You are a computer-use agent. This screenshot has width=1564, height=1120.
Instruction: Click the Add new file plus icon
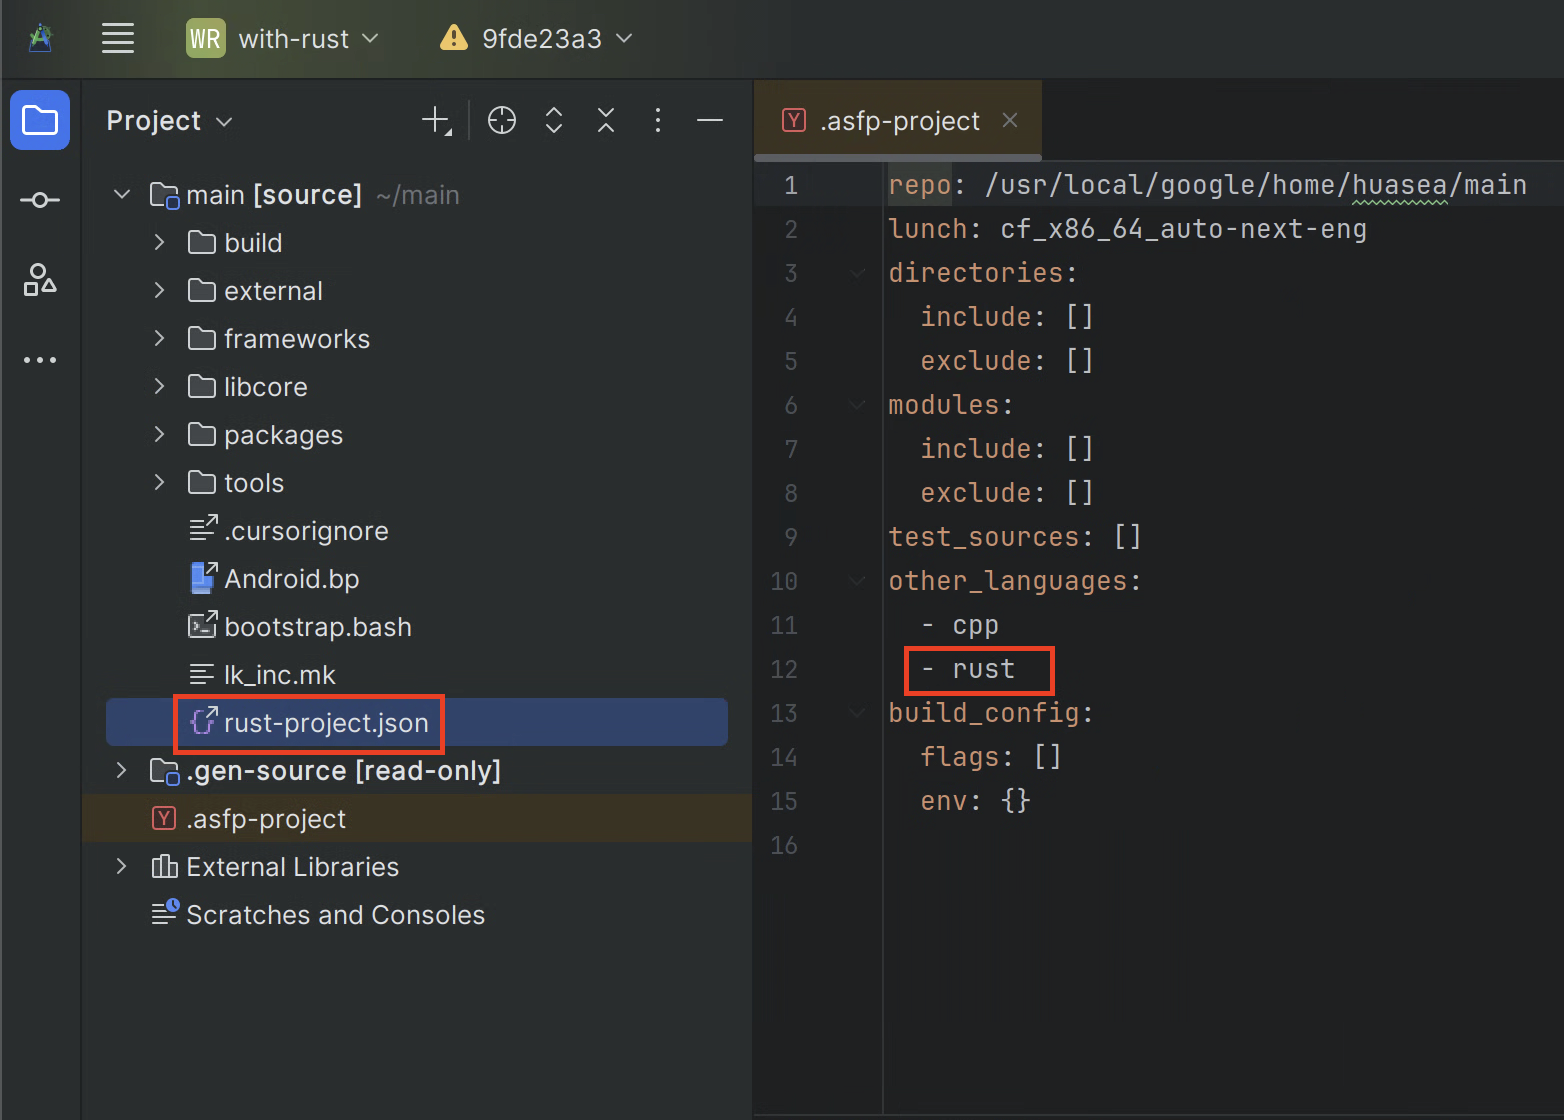[435, 120]
